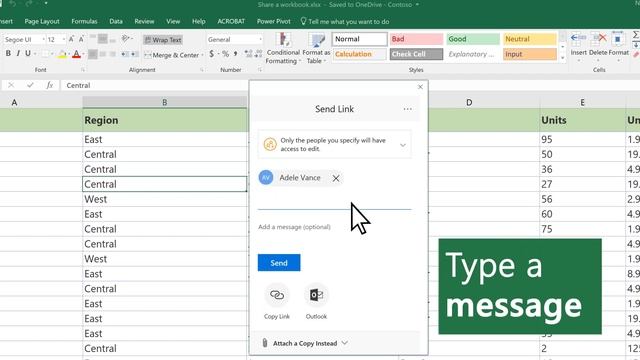Open Send Link more options ellipsis
This screenshot has height=360, width=640.
(407, 109)
